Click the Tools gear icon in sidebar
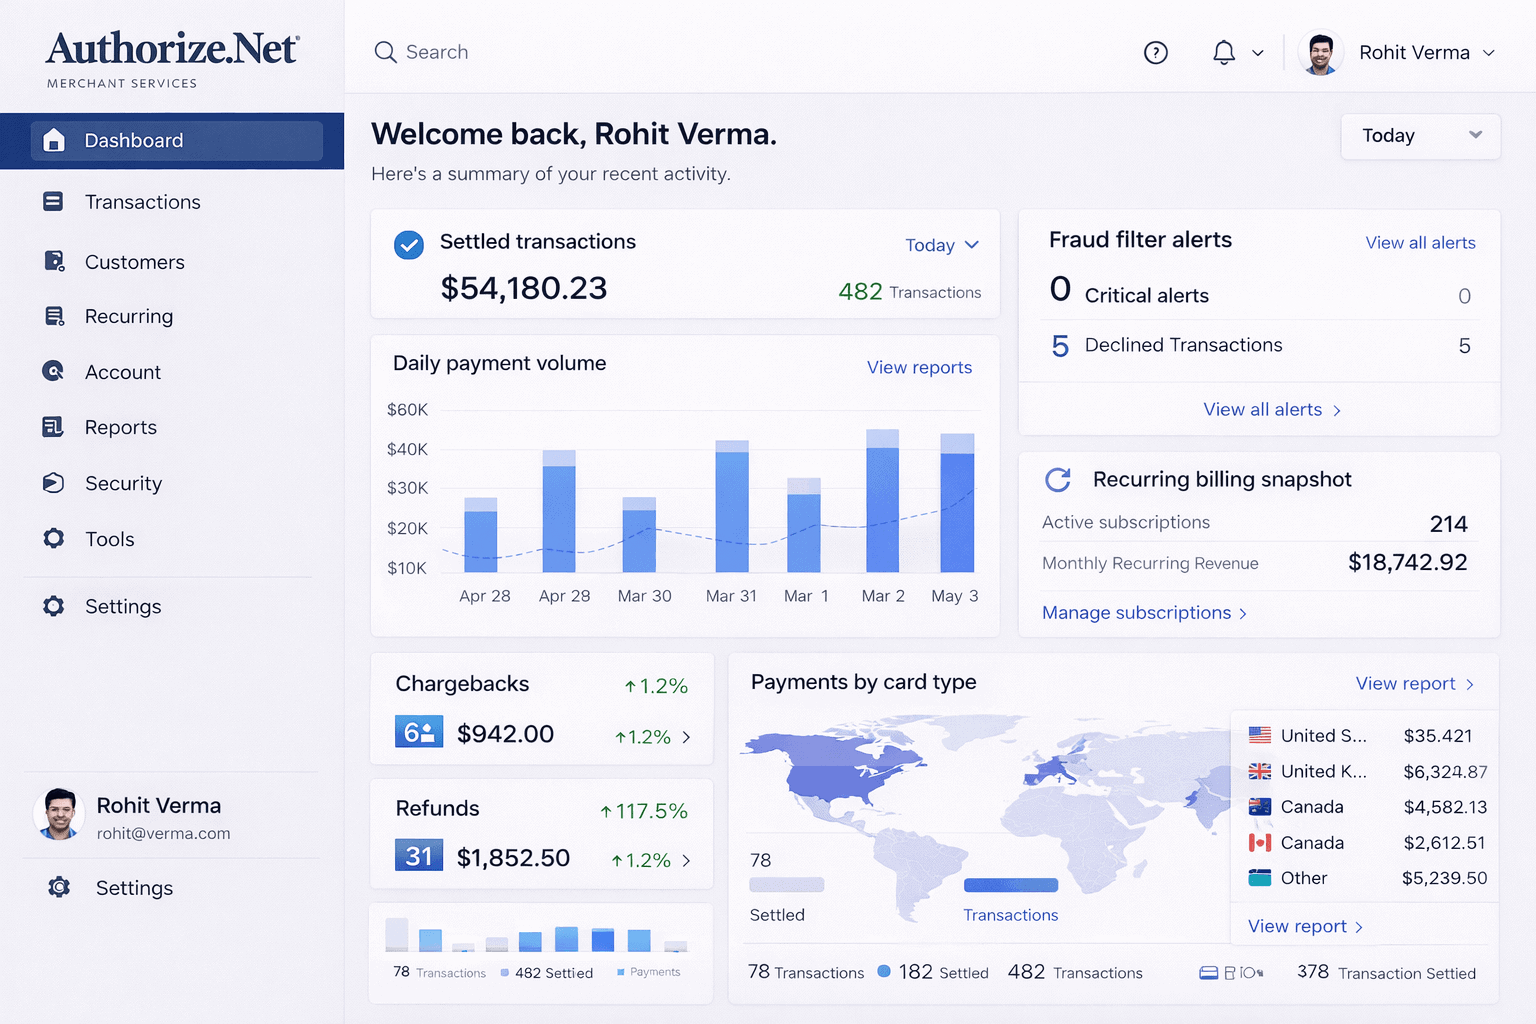Screen dimensions: 1536x1024 (x=54, y=539)
